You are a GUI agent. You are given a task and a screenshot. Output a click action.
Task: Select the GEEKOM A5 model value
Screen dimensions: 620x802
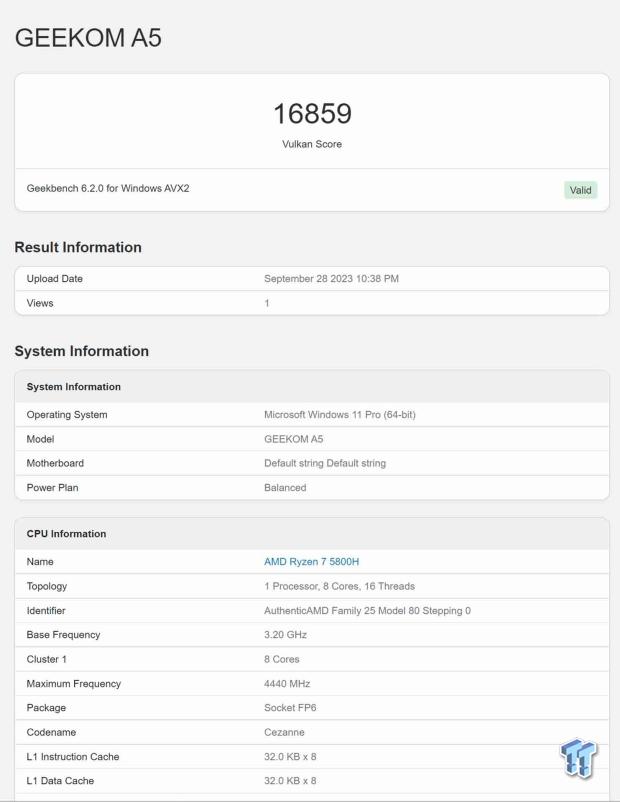coord(294,439)
